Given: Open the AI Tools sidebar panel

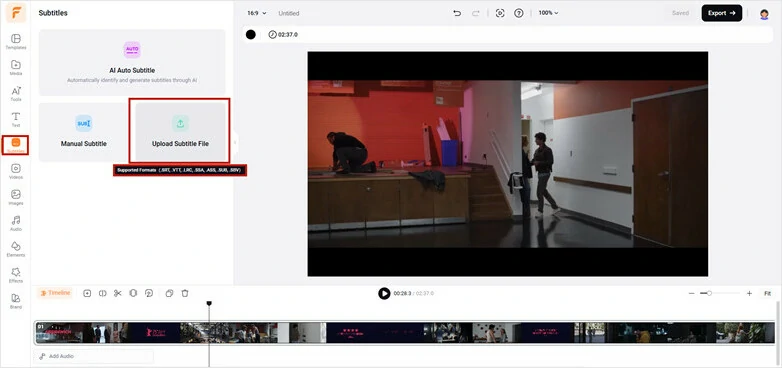Looking at the screenshot, I should [x=15, y=93].
